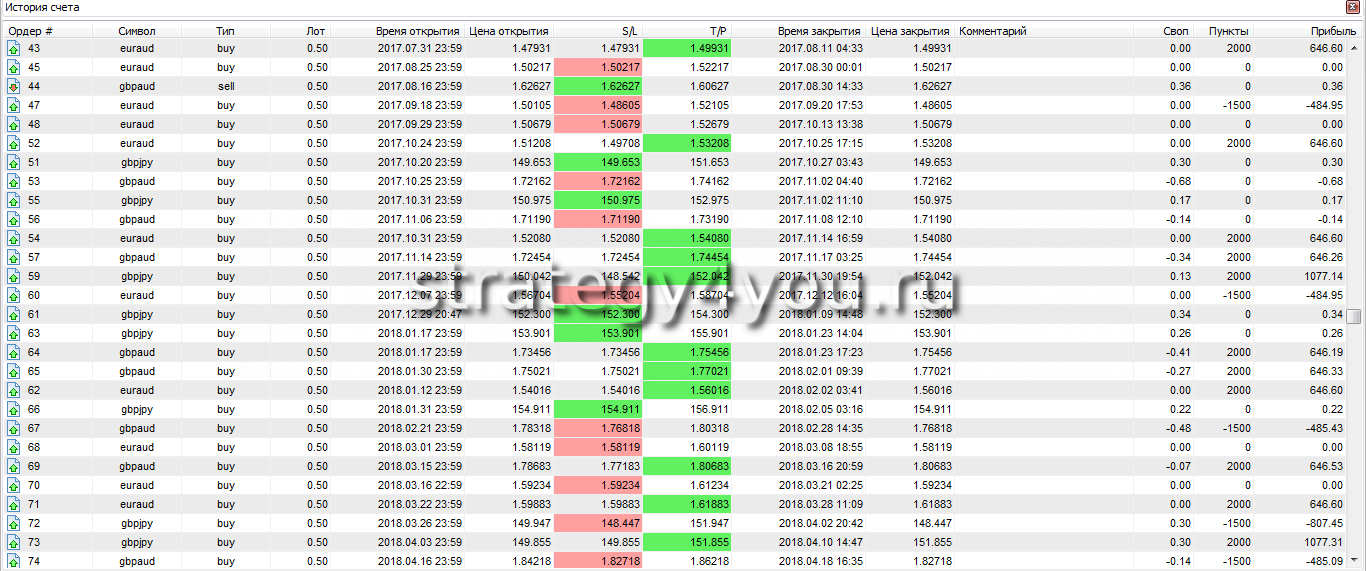Screen dimensions: 1366x571
Task: Click the Время открытия column header
Action: coord(418,31)
